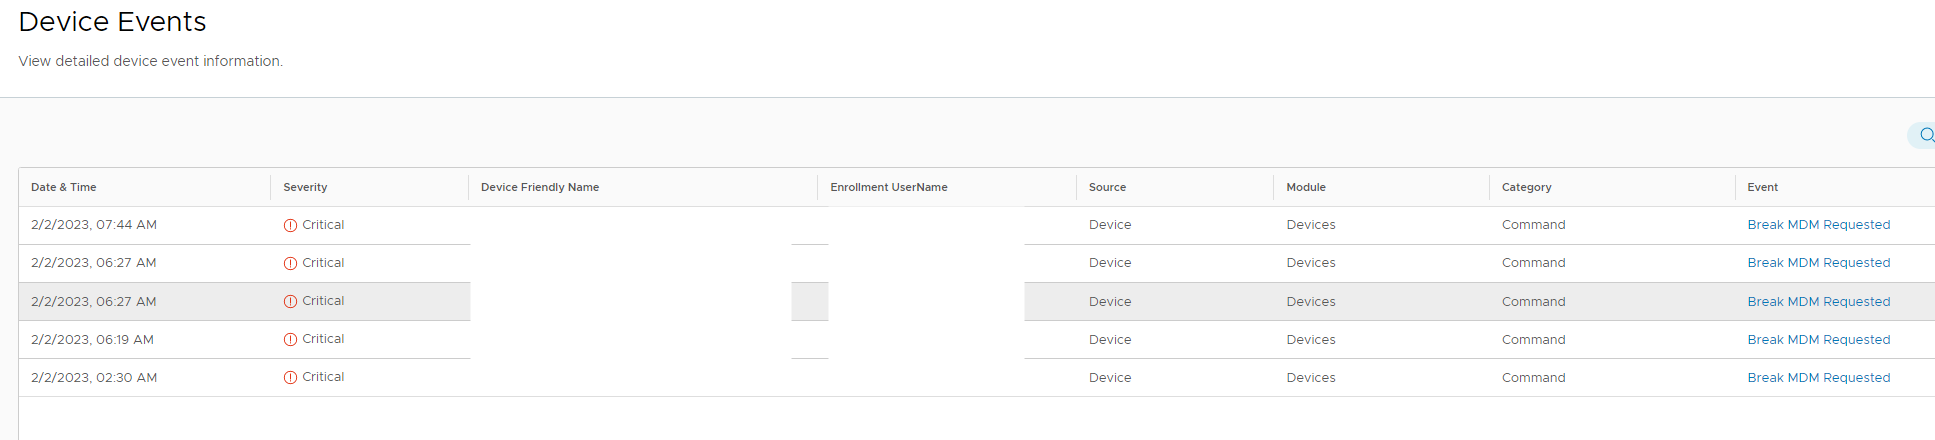Open Break MDM Requested link in highlighted row
The image size is (1935, 440).
pyautogui.click(x=1818, y=302)
